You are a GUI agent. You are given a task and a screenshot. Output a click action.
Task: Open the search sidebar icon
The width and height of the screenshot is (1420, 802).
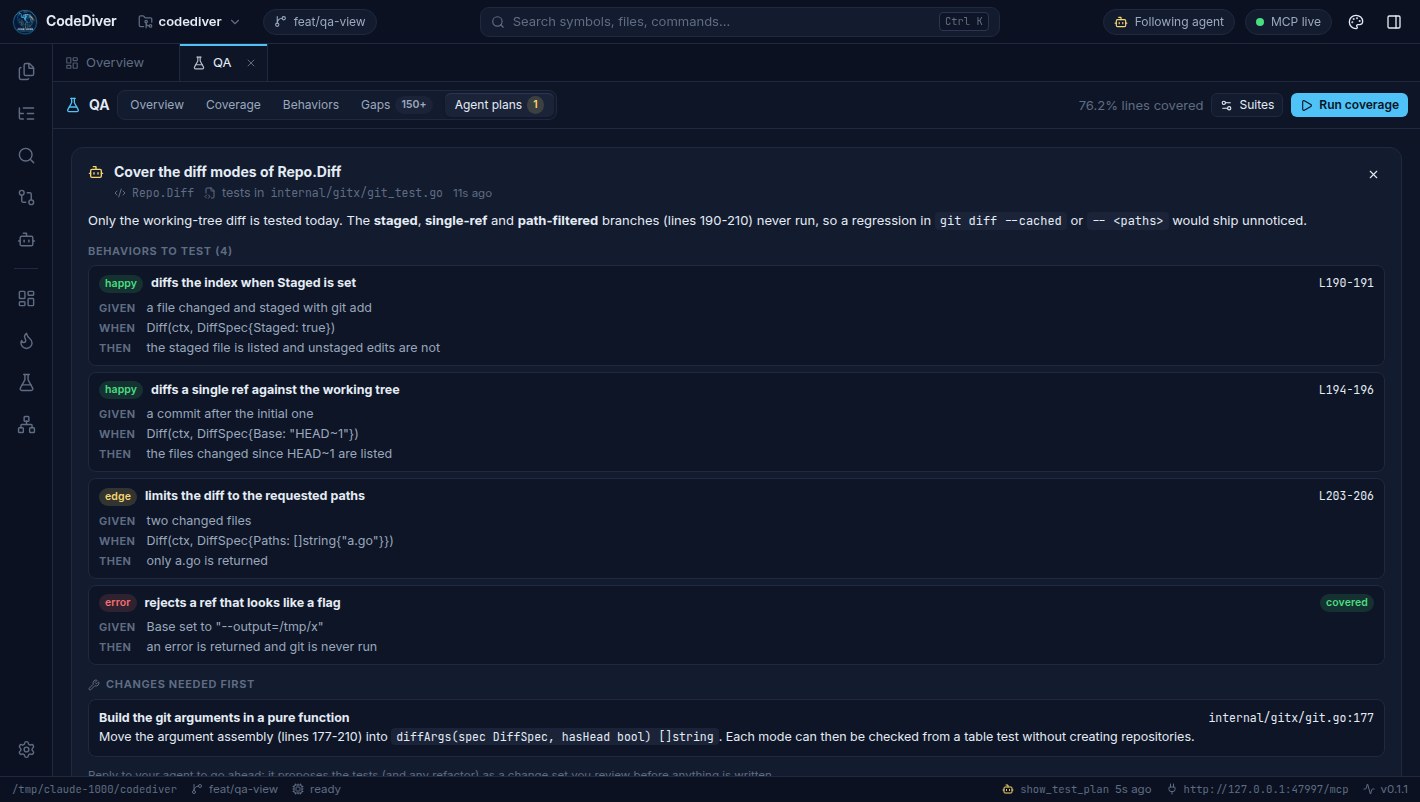pyautogui.click(x=26, y=155)
